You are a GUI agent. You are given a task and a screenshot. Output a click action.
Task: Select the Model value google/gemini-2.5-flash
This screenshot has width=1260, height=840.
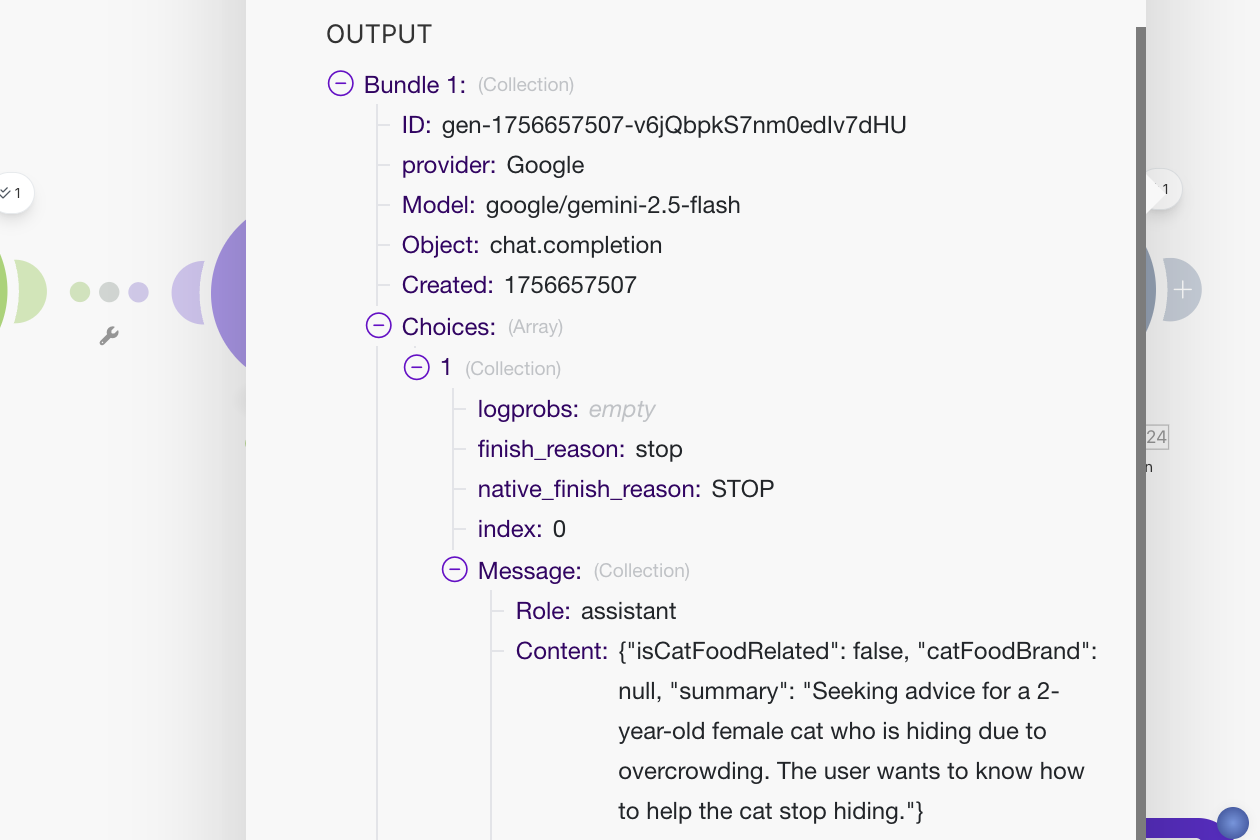pos(613,205)
